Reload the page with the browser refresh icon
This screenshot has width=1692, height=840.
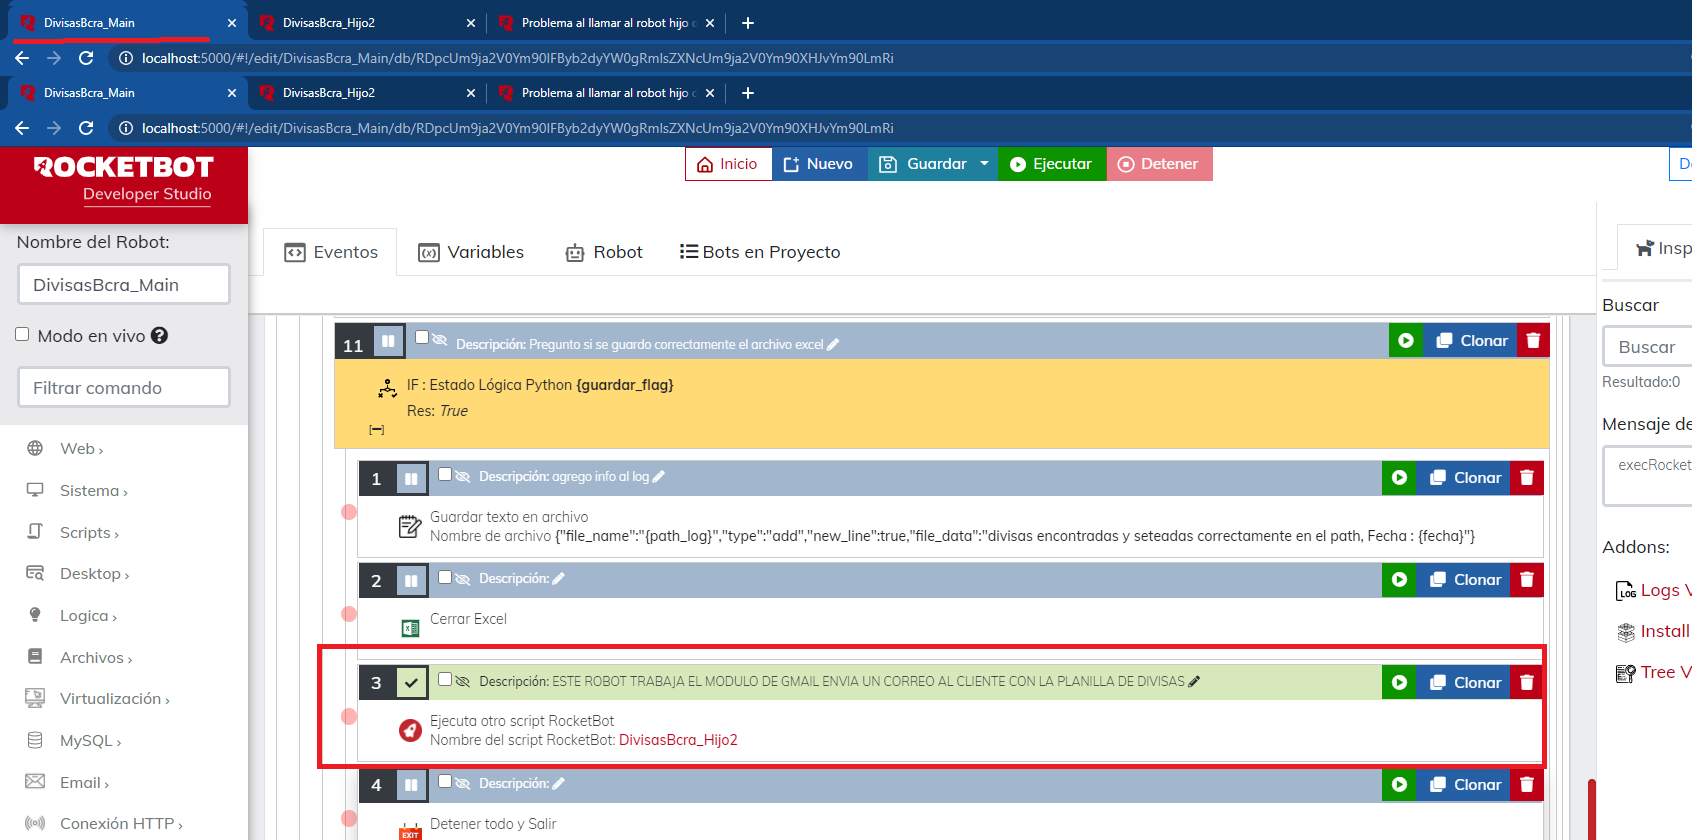[x=86, y=128]
